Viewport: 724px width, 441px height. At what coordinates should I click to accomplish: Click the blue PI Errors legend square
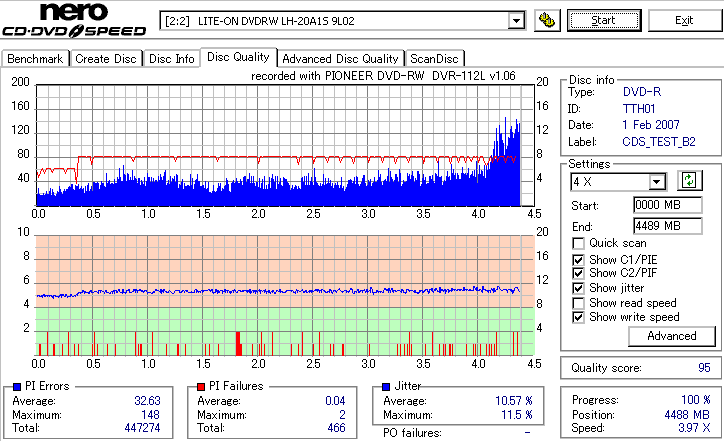pos(17,387)
